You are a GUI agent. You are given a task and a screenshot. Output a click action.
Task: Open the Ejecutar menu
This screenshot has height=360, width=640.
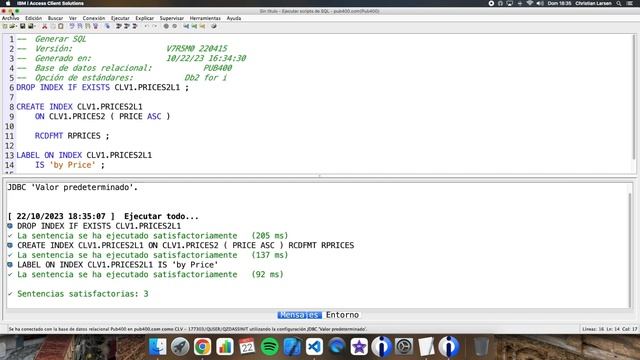click(120, 18)
